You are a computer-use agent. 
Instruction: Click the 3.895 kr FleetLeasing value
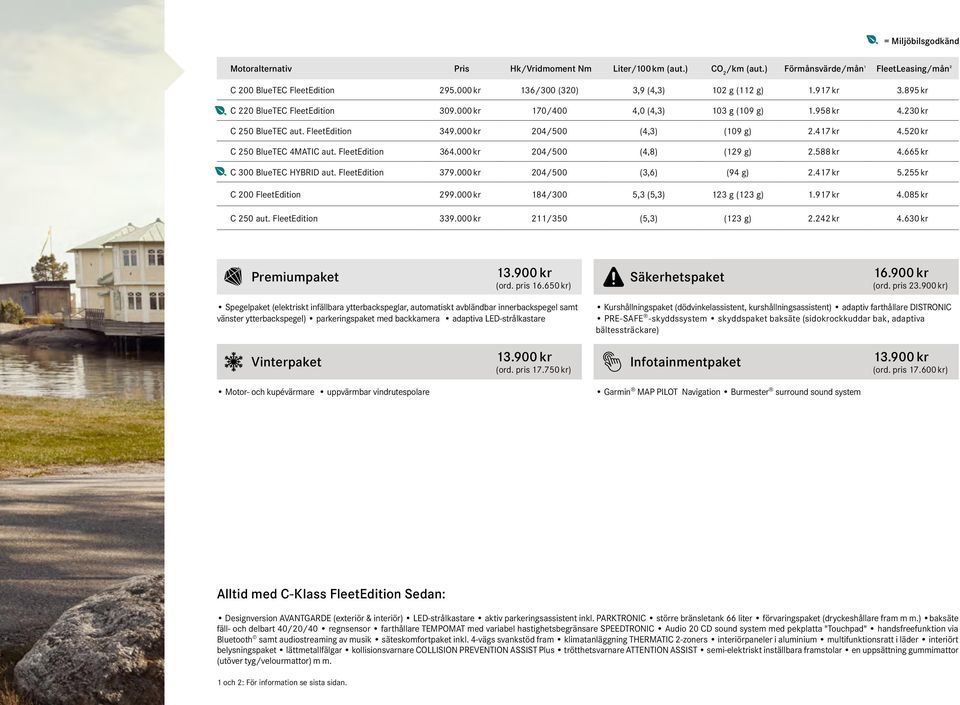click(x=912, y=91)
